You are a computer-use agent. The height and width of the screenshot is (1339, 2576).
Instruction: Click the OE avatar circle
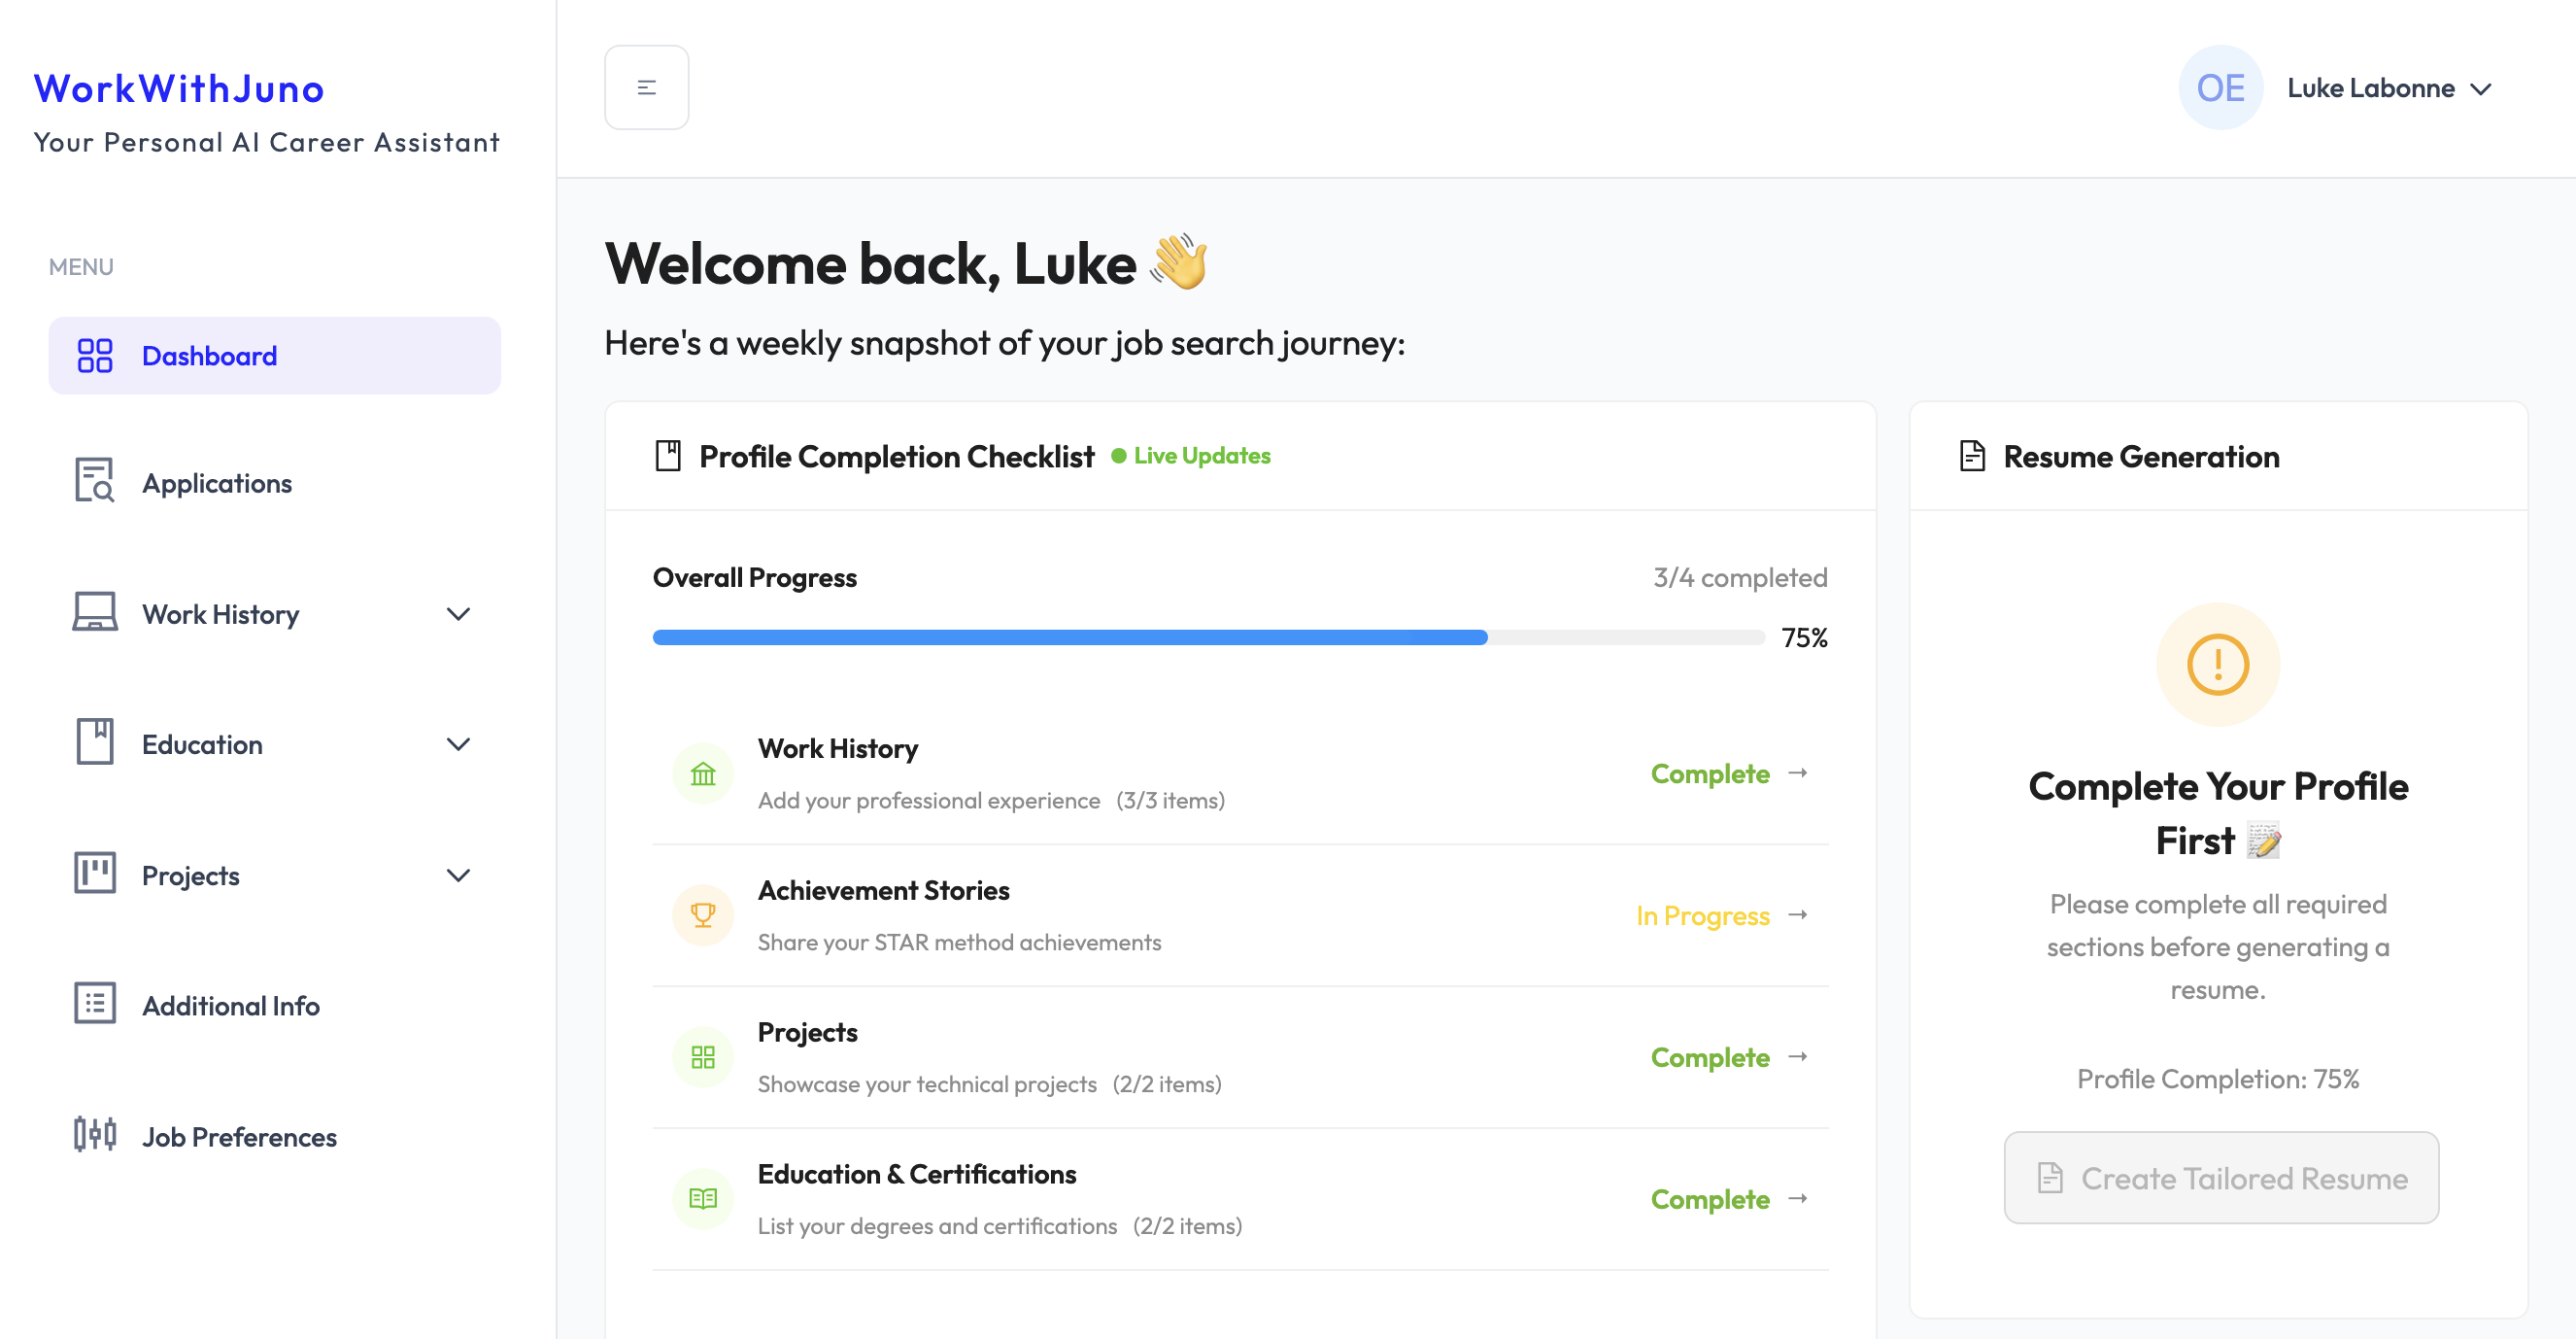(2221, 88)
